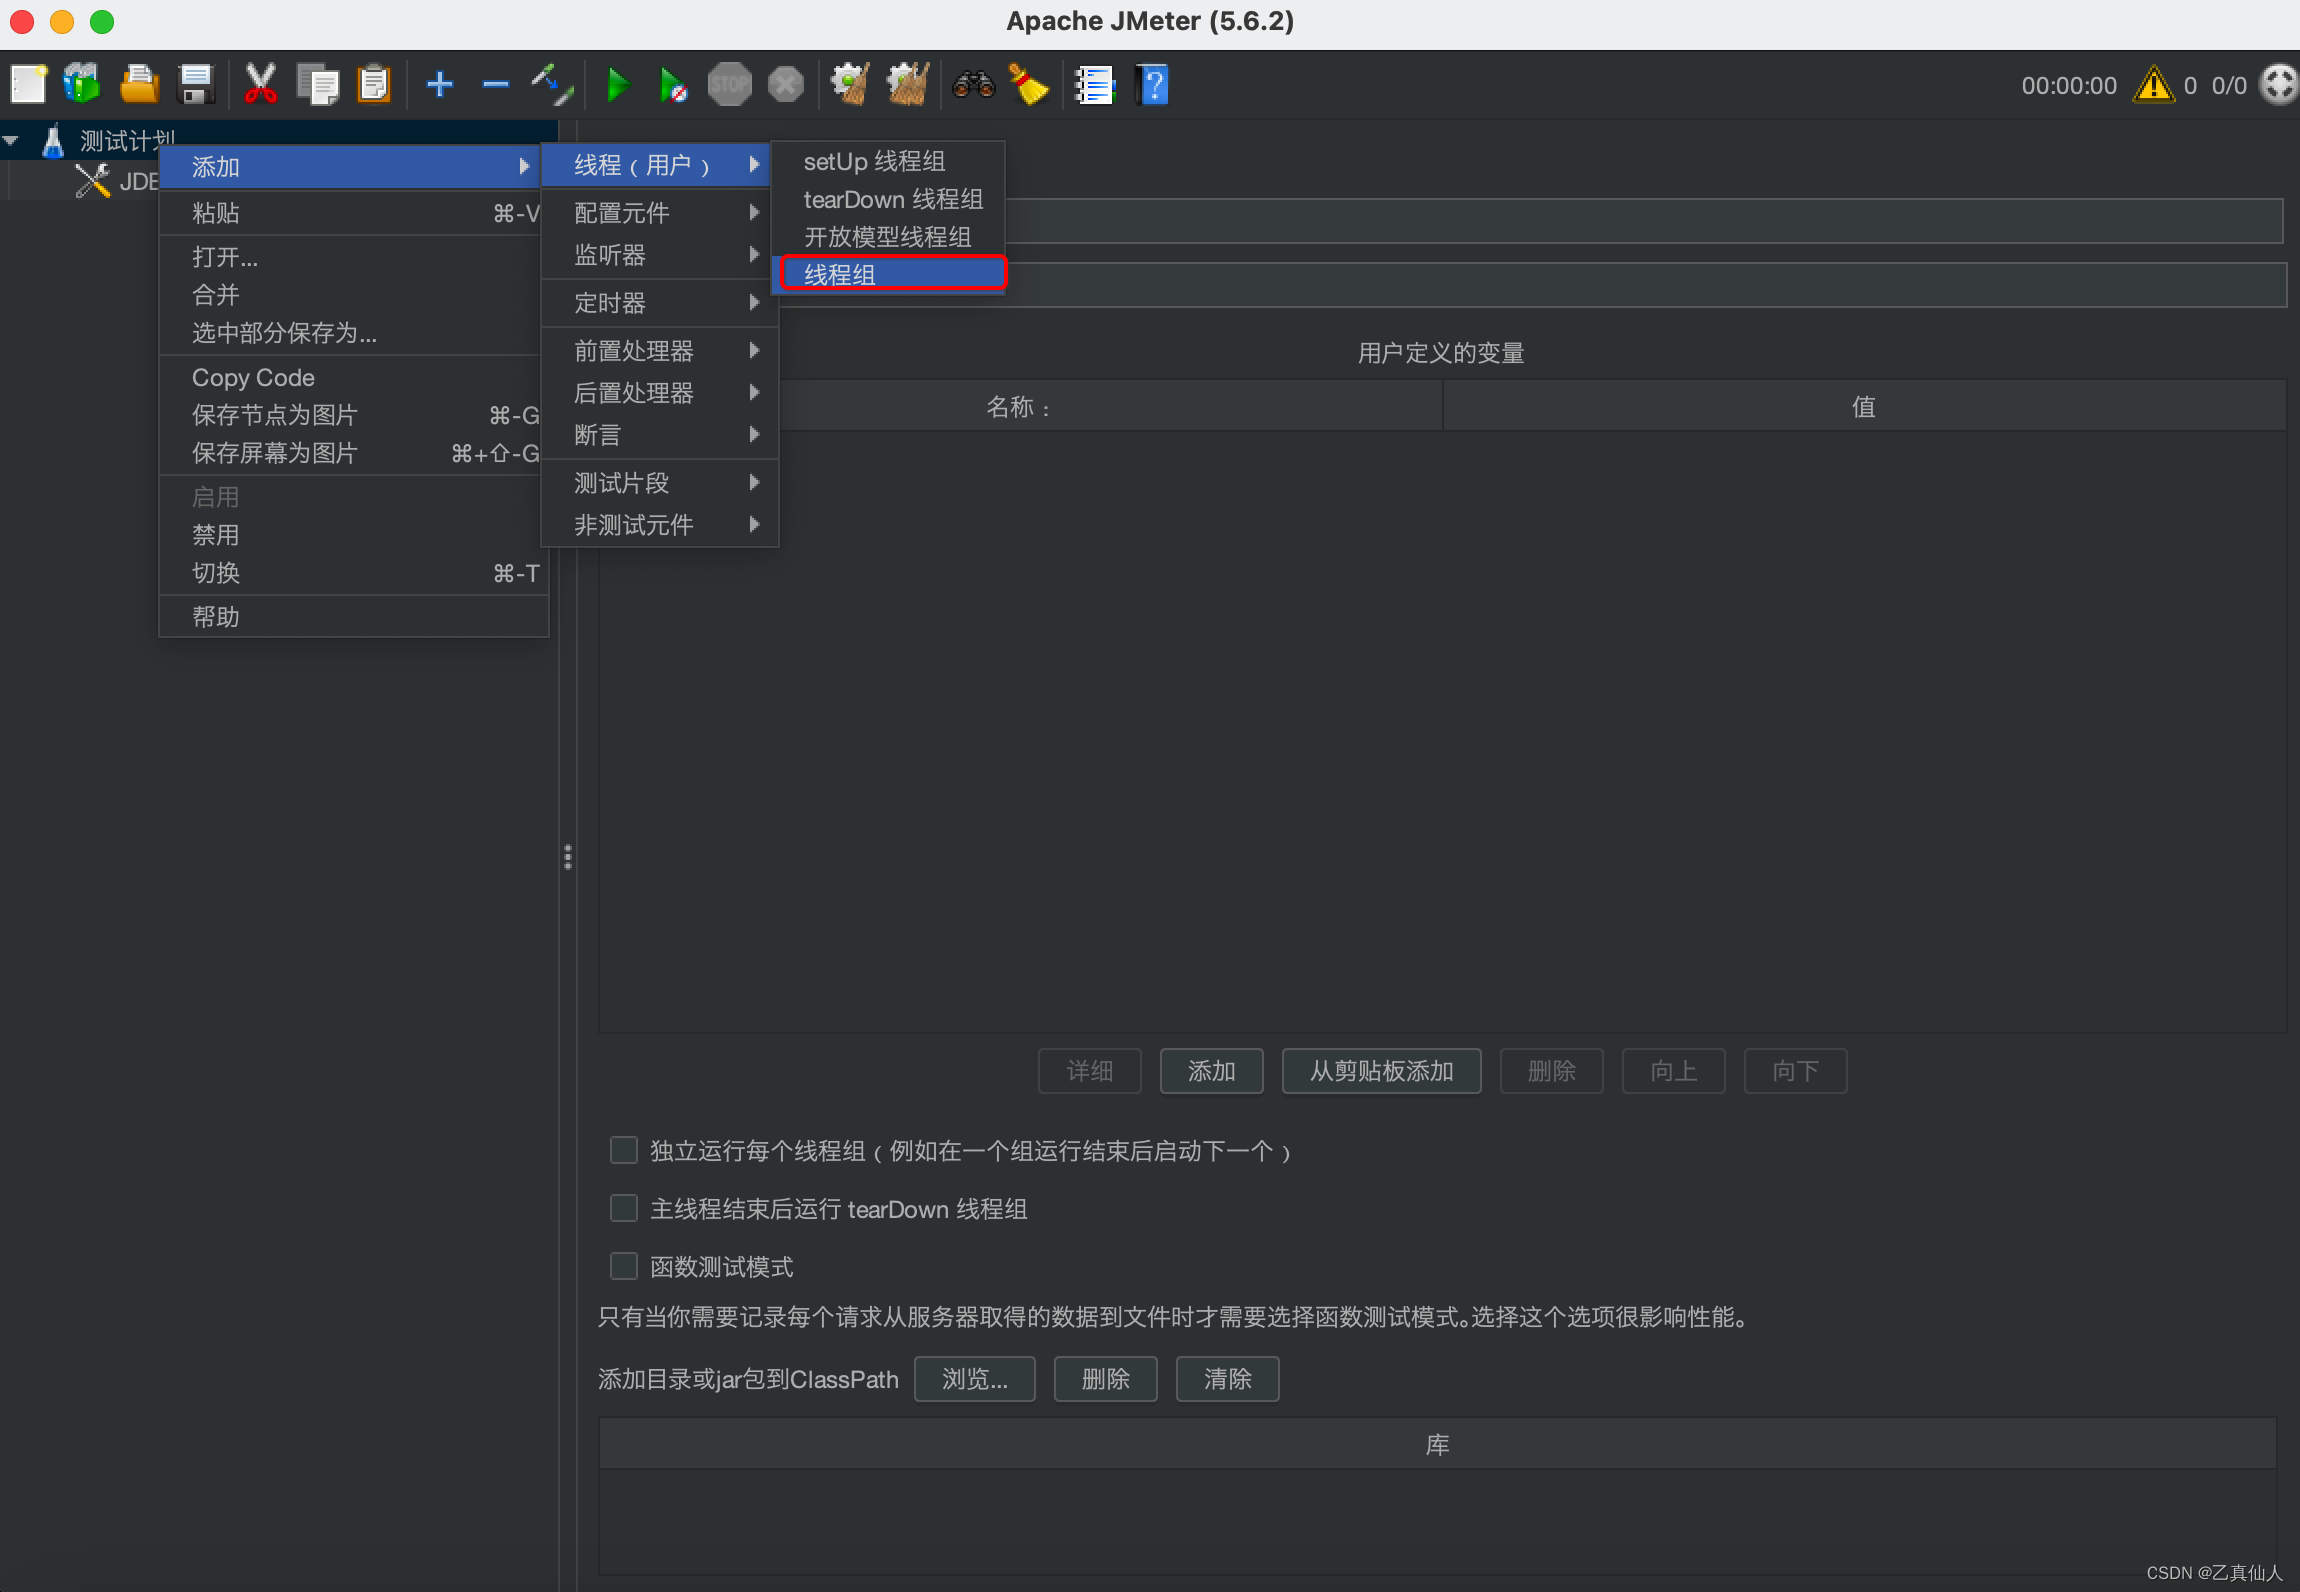Click the split pane divider handle dots

tap(567, 857)
